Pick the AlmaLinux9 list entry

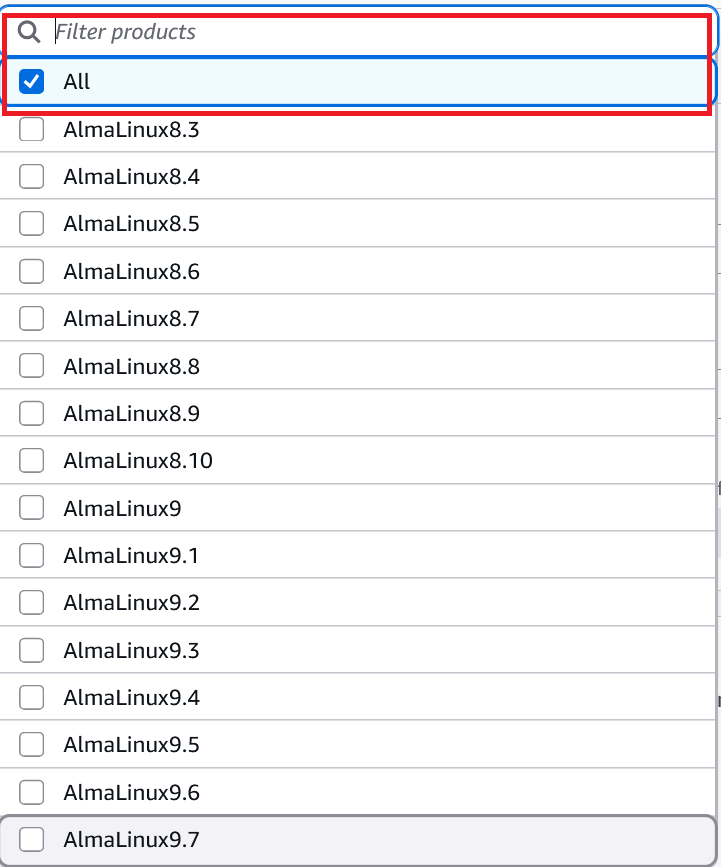click(x=122, y=508)
